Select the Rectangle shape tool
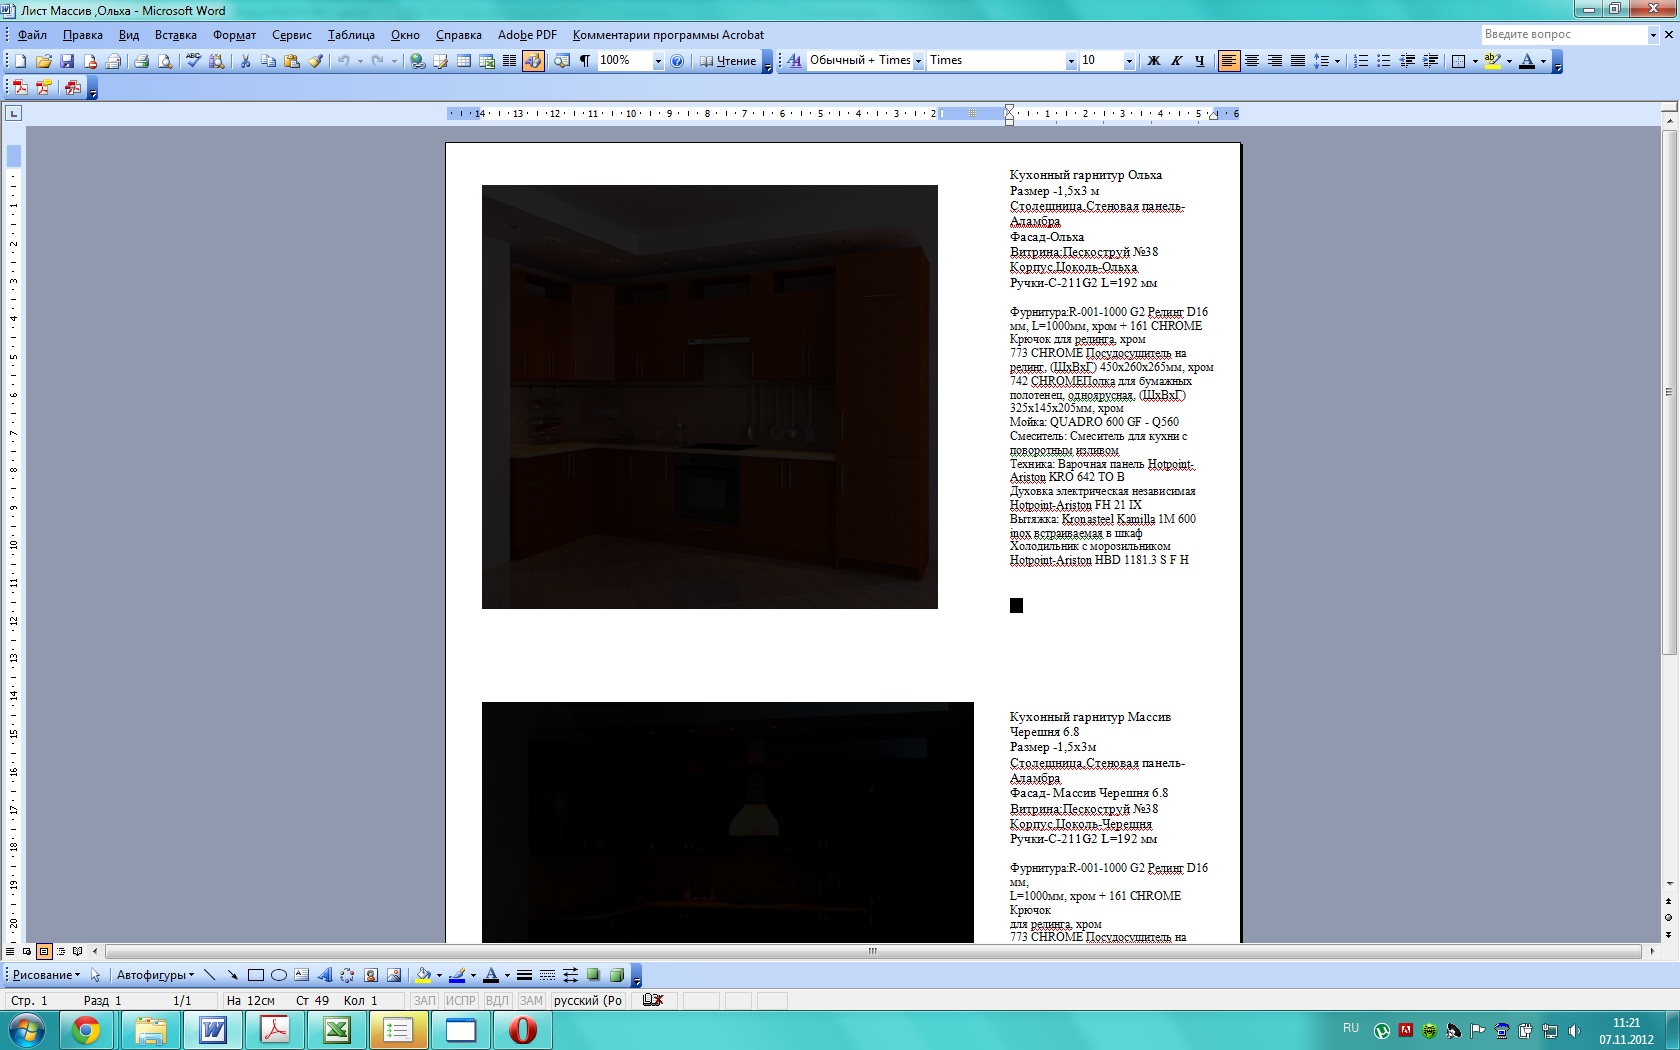The width and height of the screenshot is (1680, 1050). [x=255, y=975]
